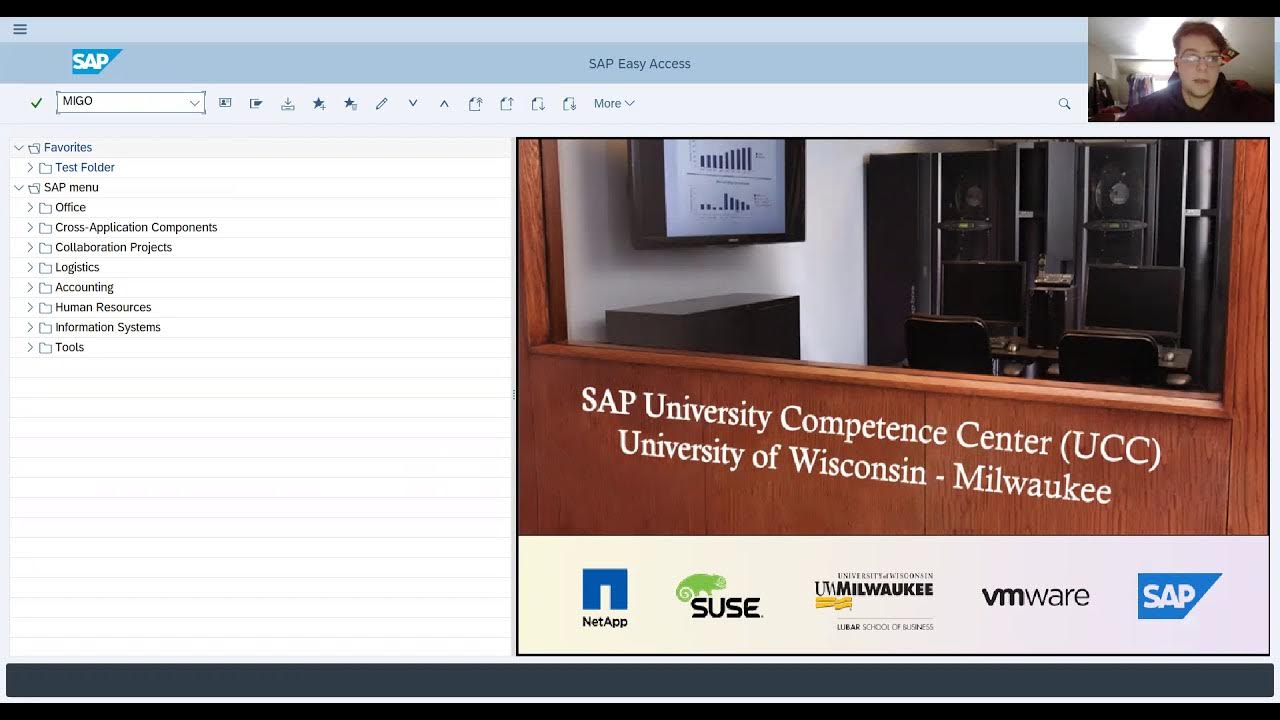
Task: Click the Office folder icon
Action: 45,208
